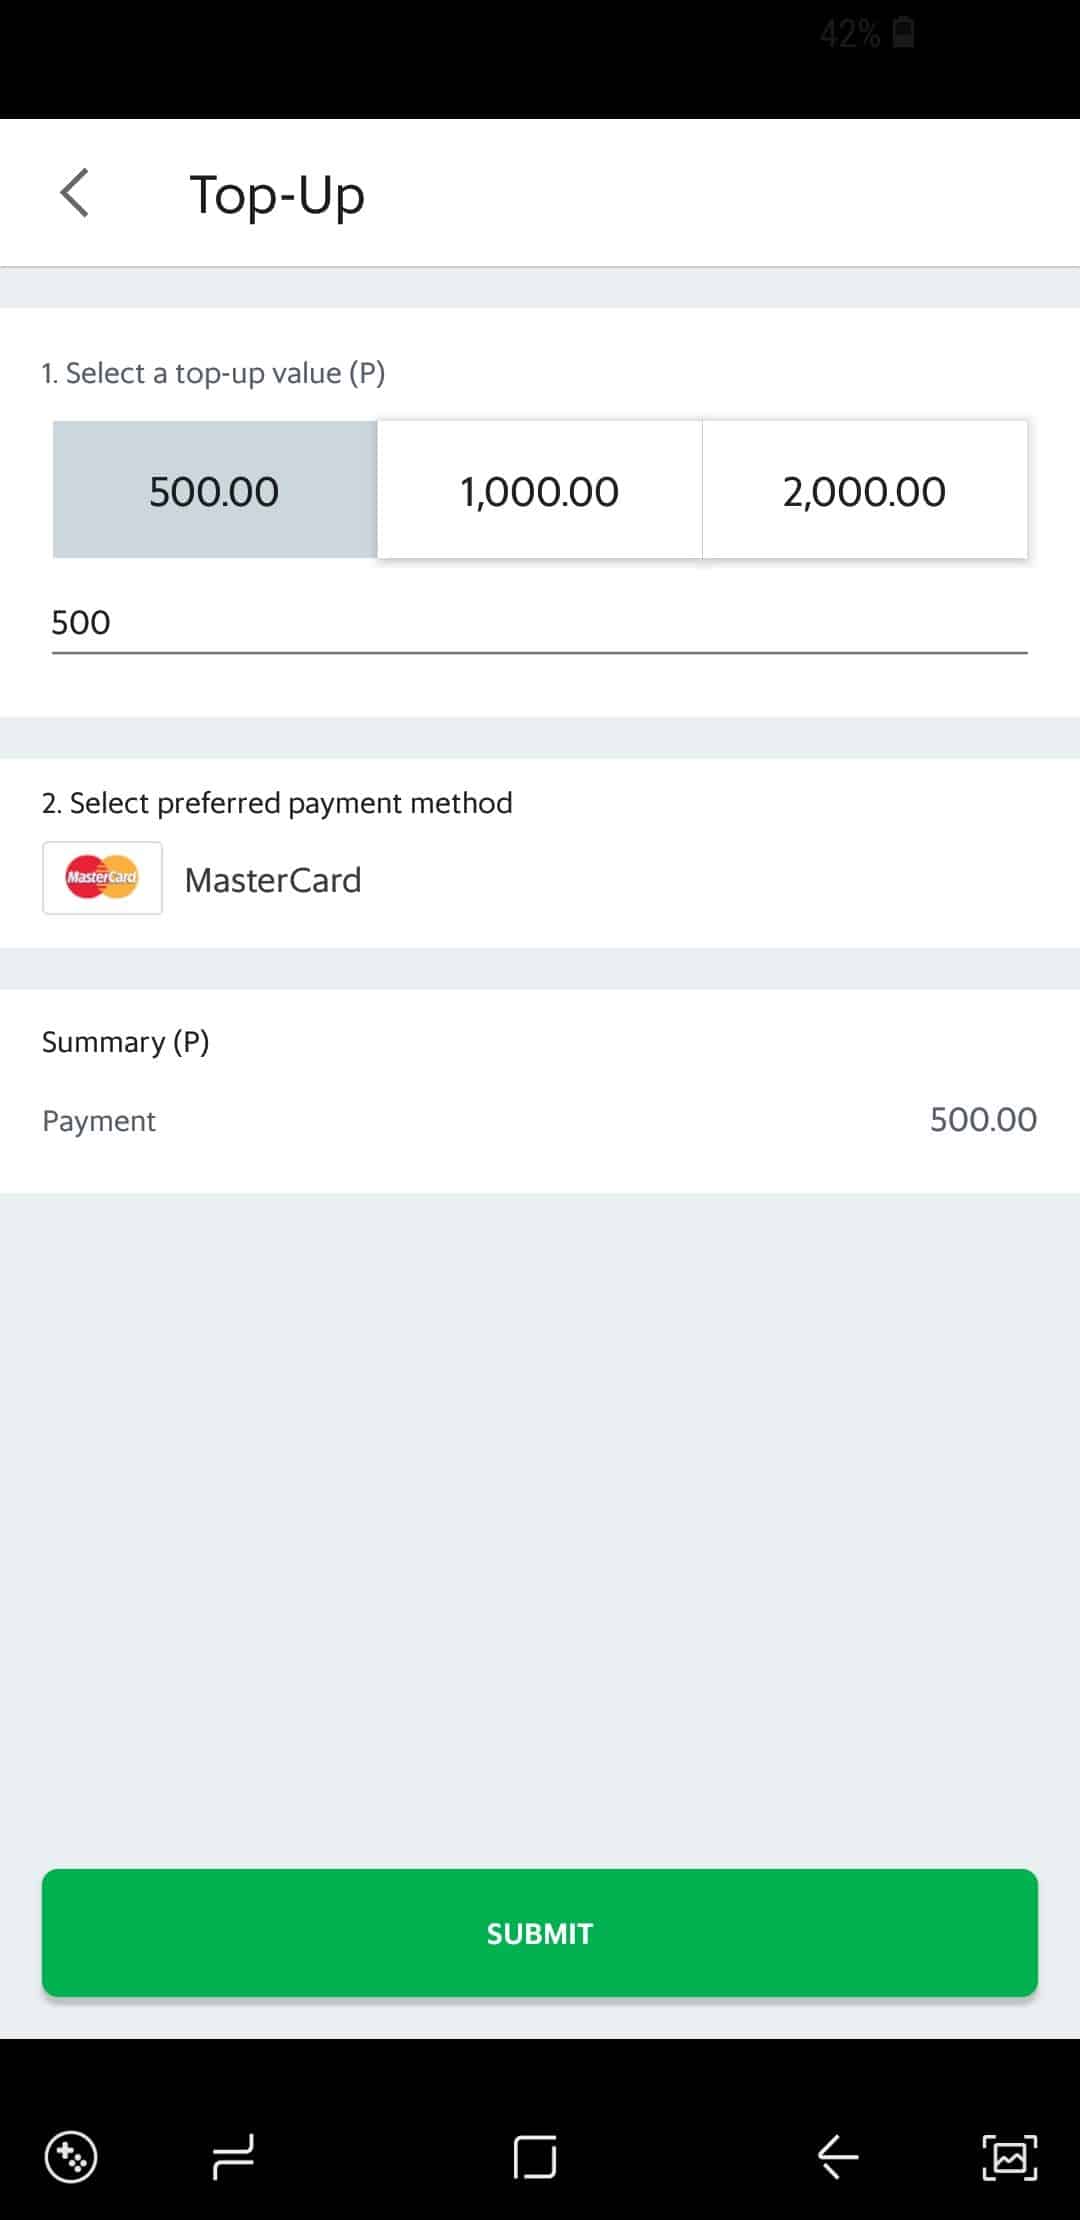Screen dimensions: 1080x2220
Task: Focus the custom amount field showing 500
Action: (x=540, y=624)
